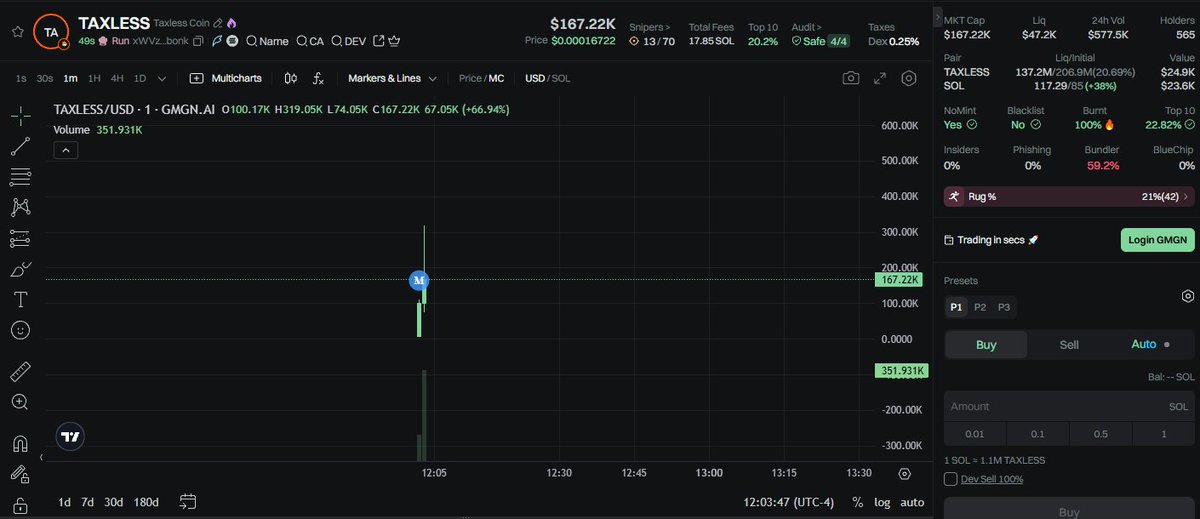Click the purple flame icon by Taxless Coin
1200x519 pixels.
pos(232,22)
